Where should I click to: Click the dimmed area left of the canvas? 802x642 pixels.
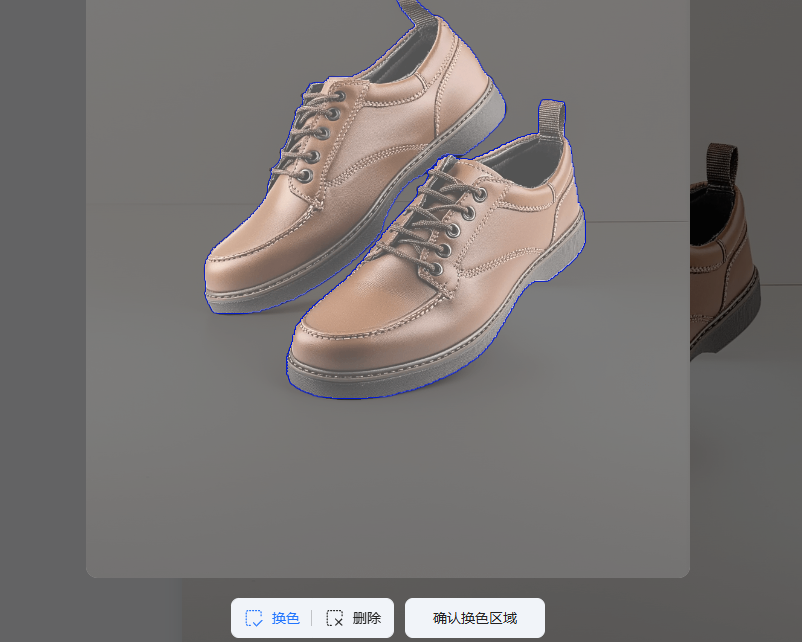[42, 300]
